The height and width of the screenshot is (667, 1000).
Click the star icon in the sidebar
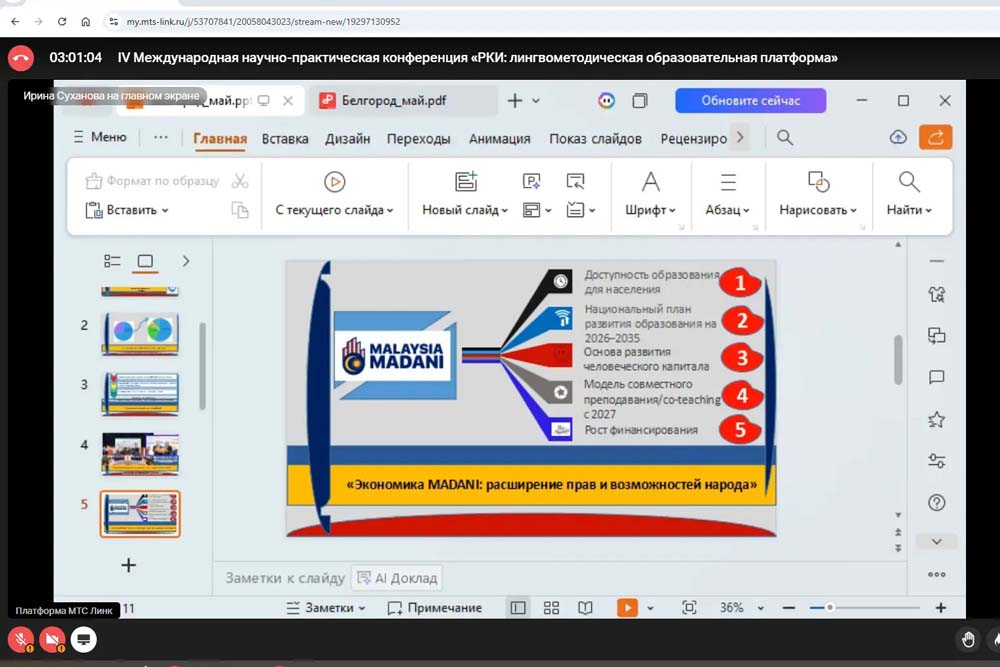pos(936,420)
